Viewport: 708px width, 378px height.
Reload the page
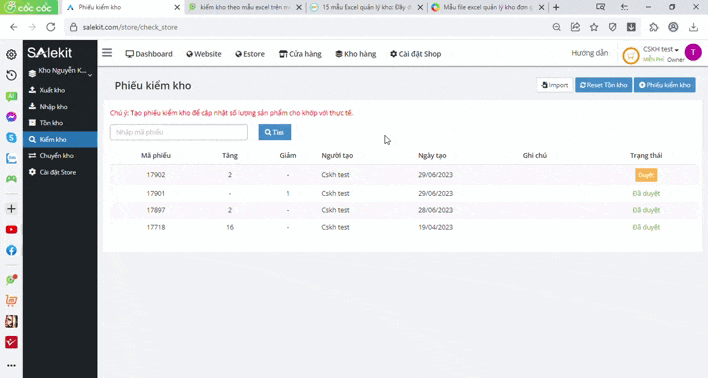(x=51, y=27)
